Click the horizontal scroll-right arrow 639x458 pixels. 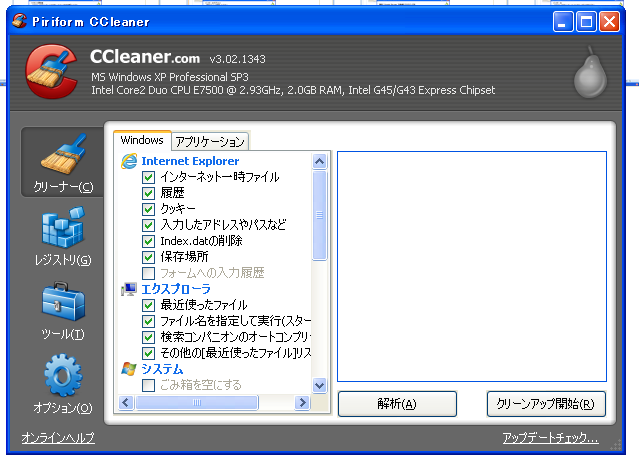click(x=302, y=403)
